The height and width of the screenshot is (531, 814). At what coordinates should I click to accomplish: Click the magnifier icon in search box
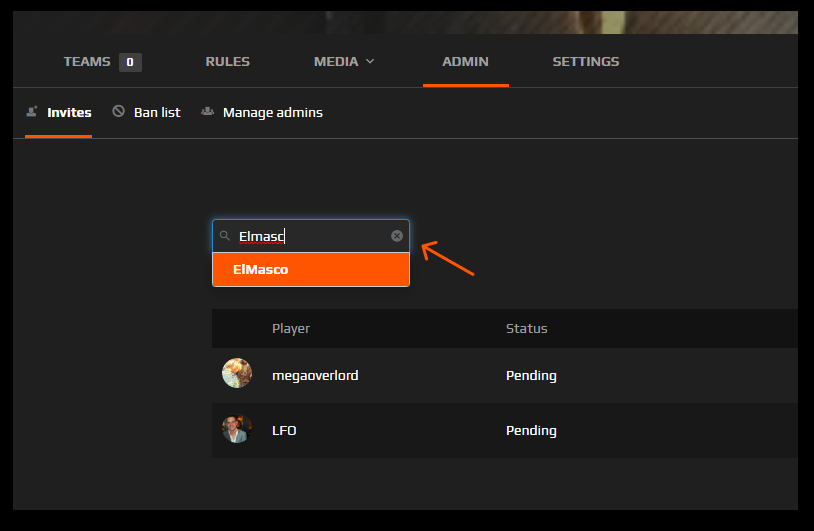point(225,236)
